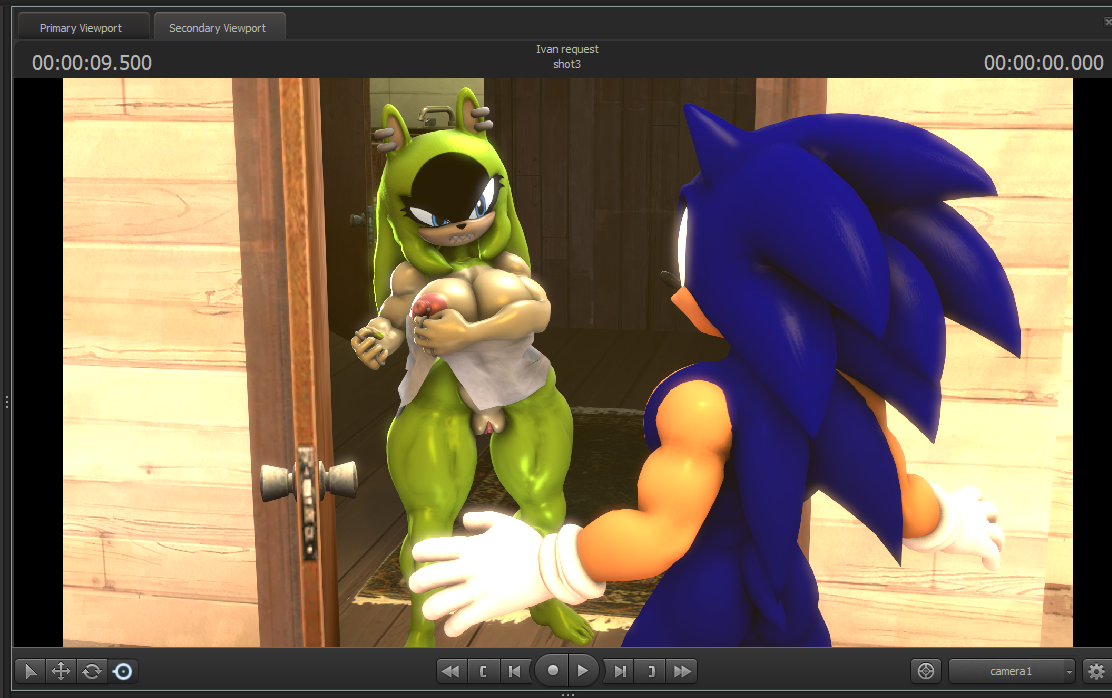
Task: Click the opening bracket in-point button
Action: tap(484, 671)
